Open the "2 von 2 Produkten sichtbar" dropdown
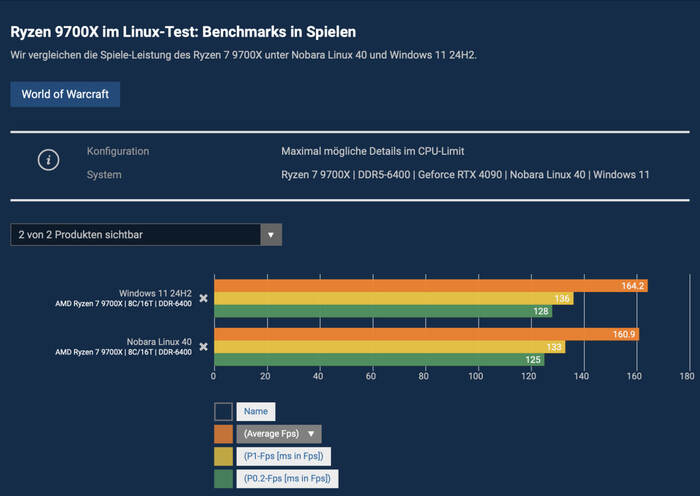 [x=135, y=235]
